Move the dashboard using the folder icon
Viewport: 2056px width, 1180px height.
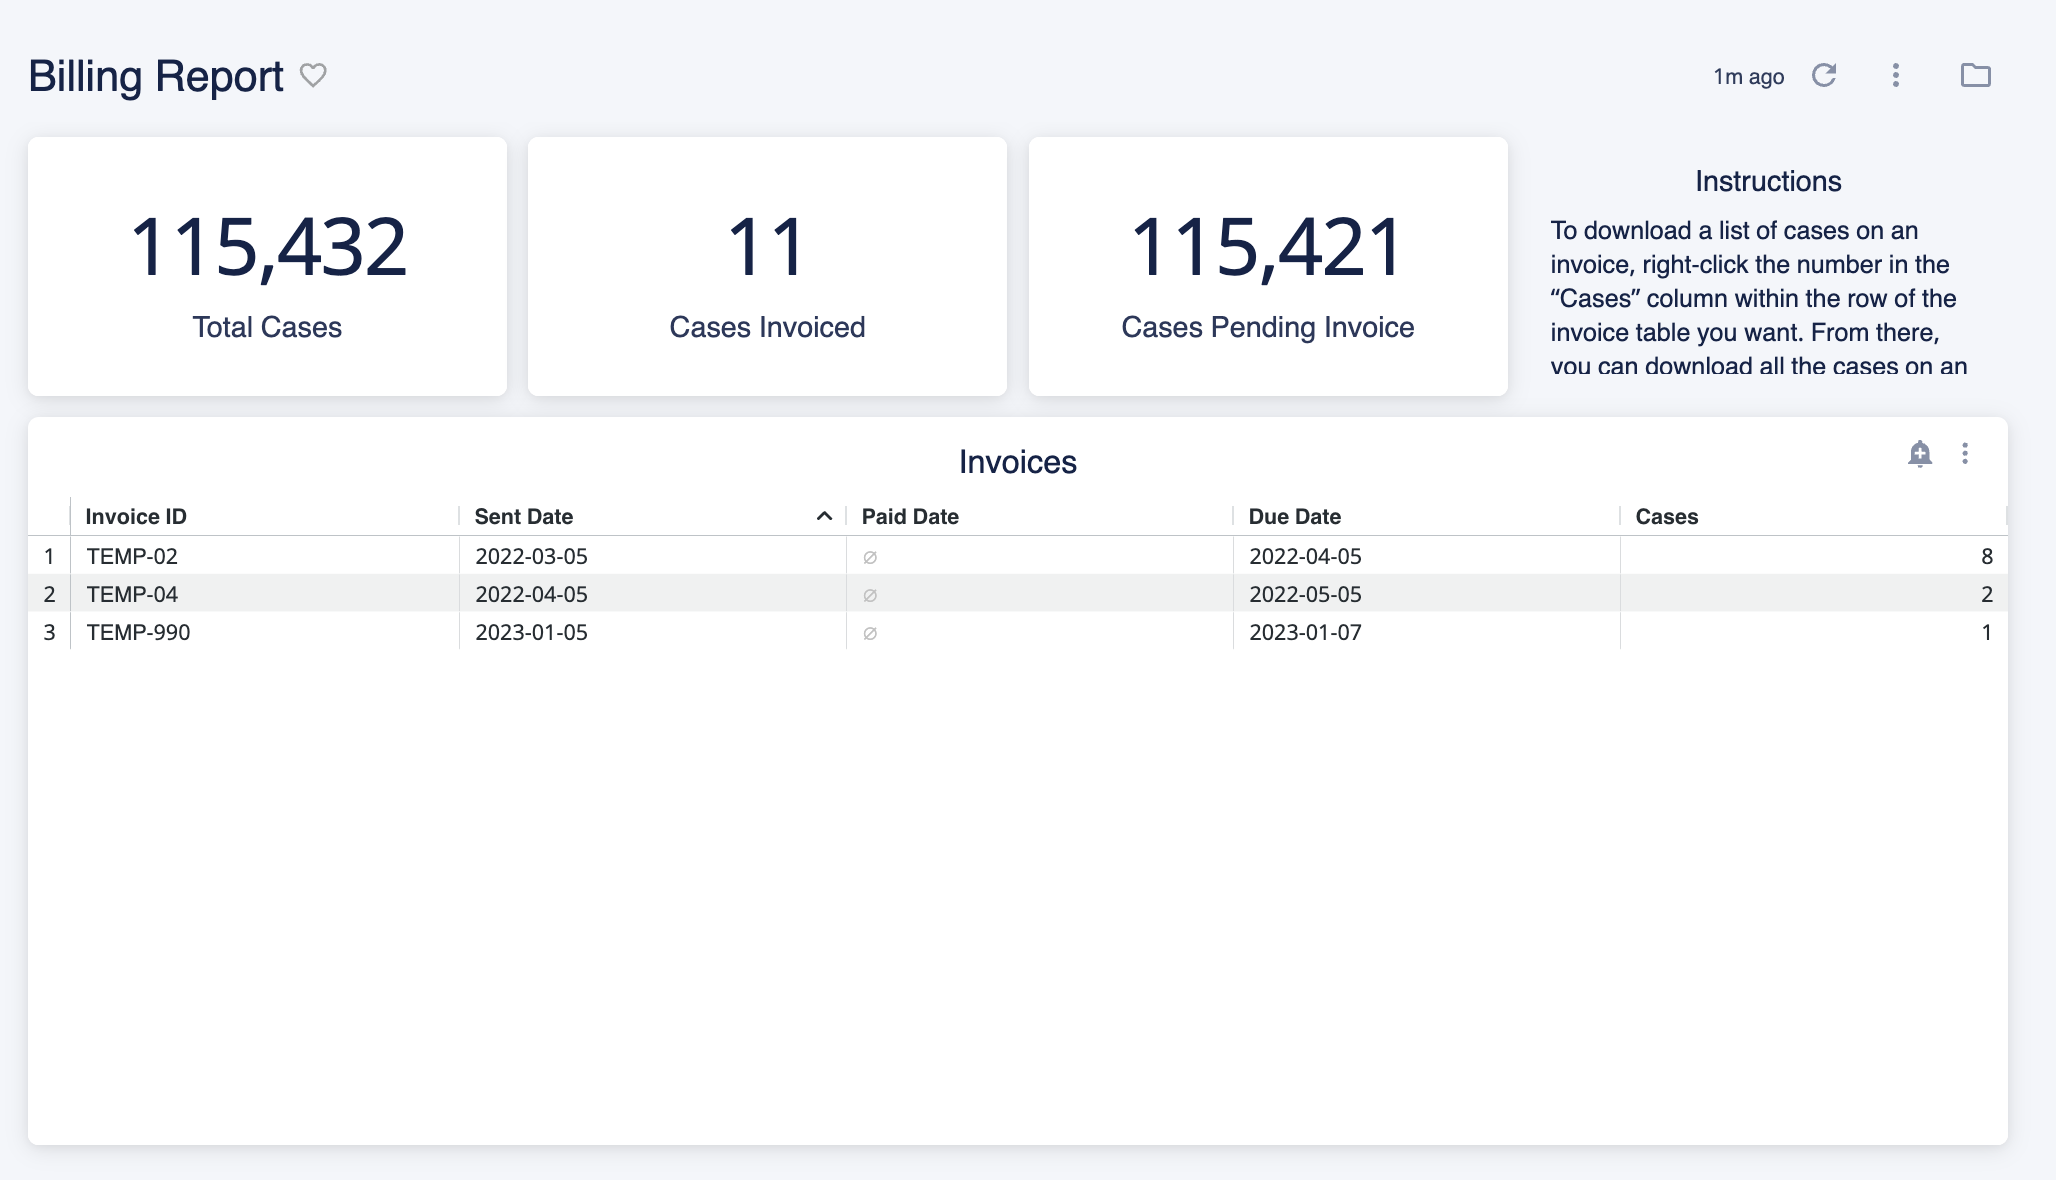1975,76
